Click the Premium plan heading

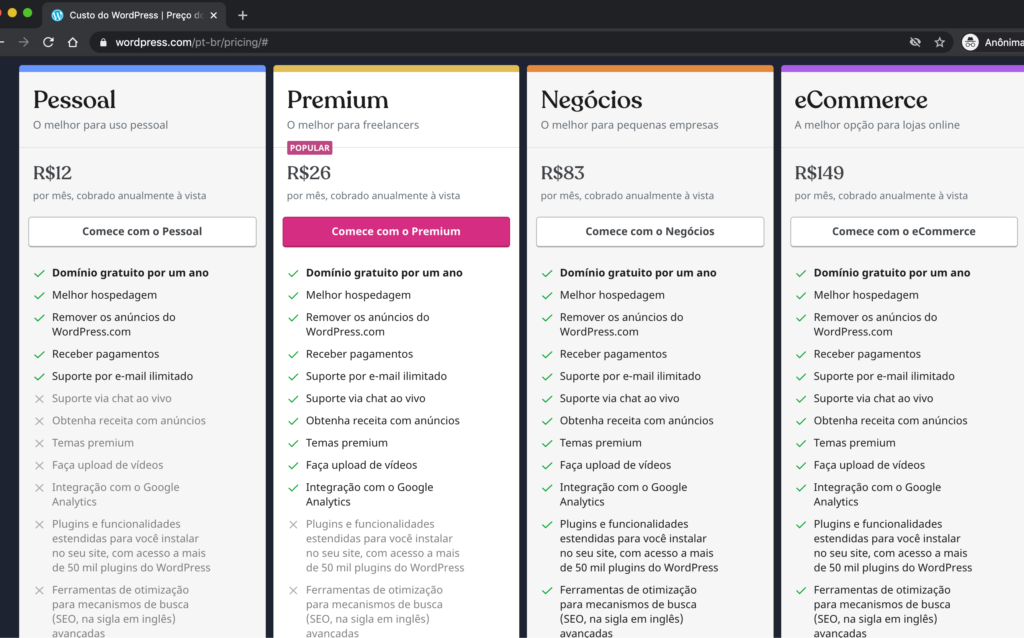click(337, 100)
